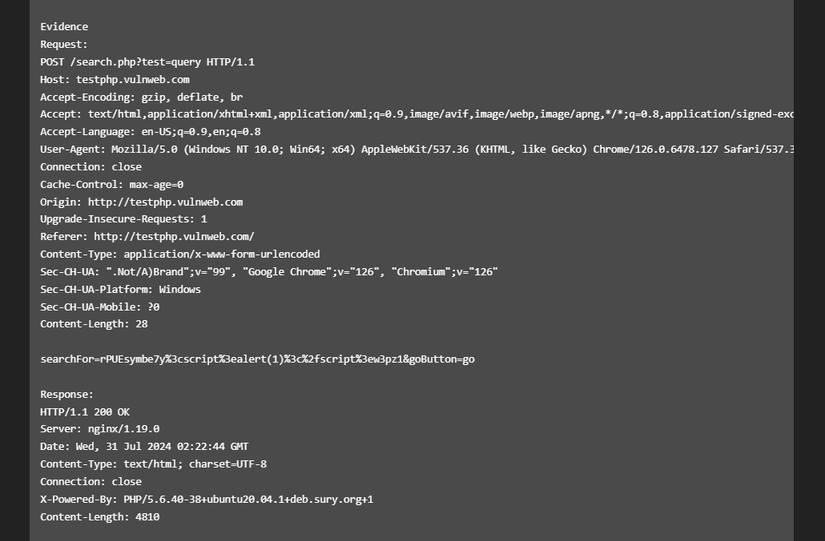Click the Request: label
This screenshot has height=541, width=825.
coord(64,44)
